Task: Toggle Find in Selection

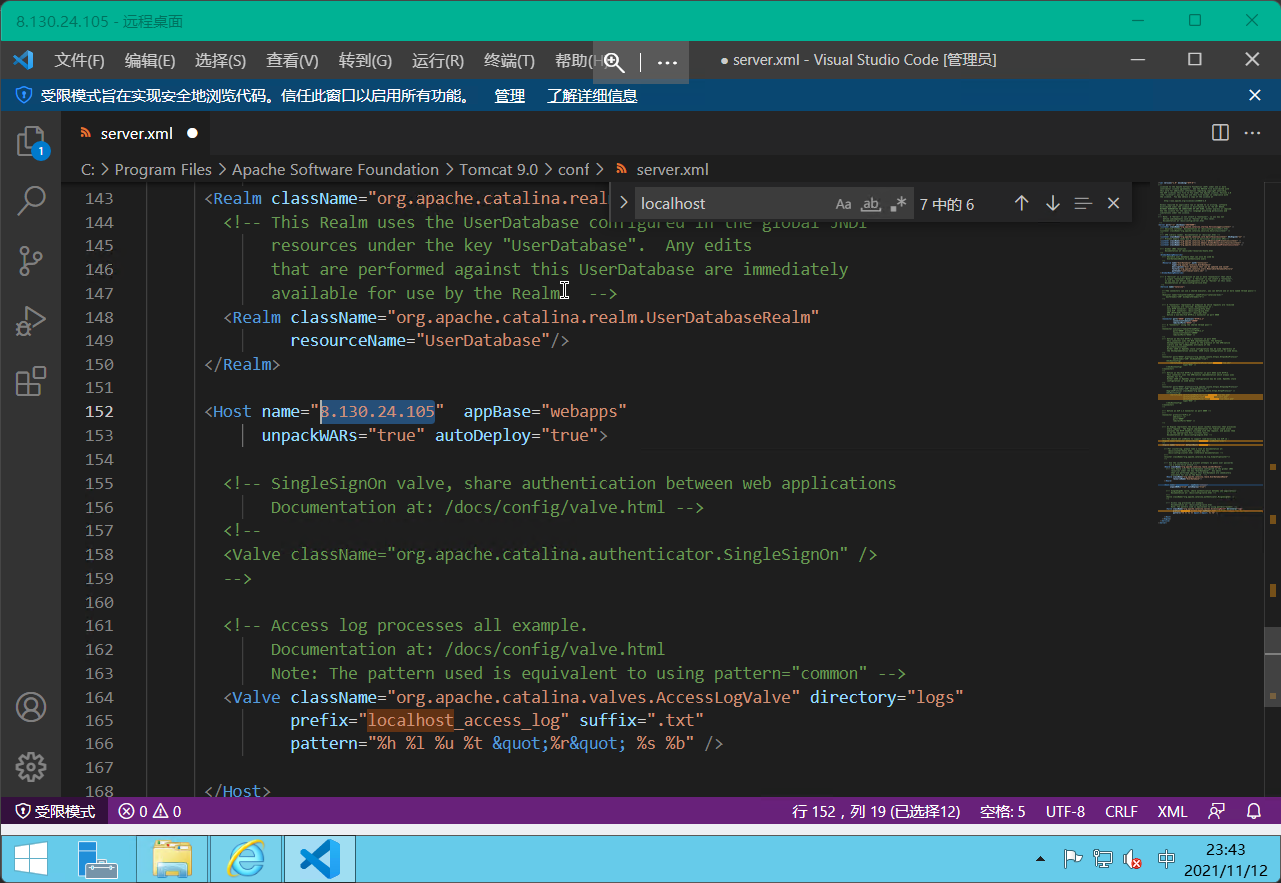Action: point(1083,204)
